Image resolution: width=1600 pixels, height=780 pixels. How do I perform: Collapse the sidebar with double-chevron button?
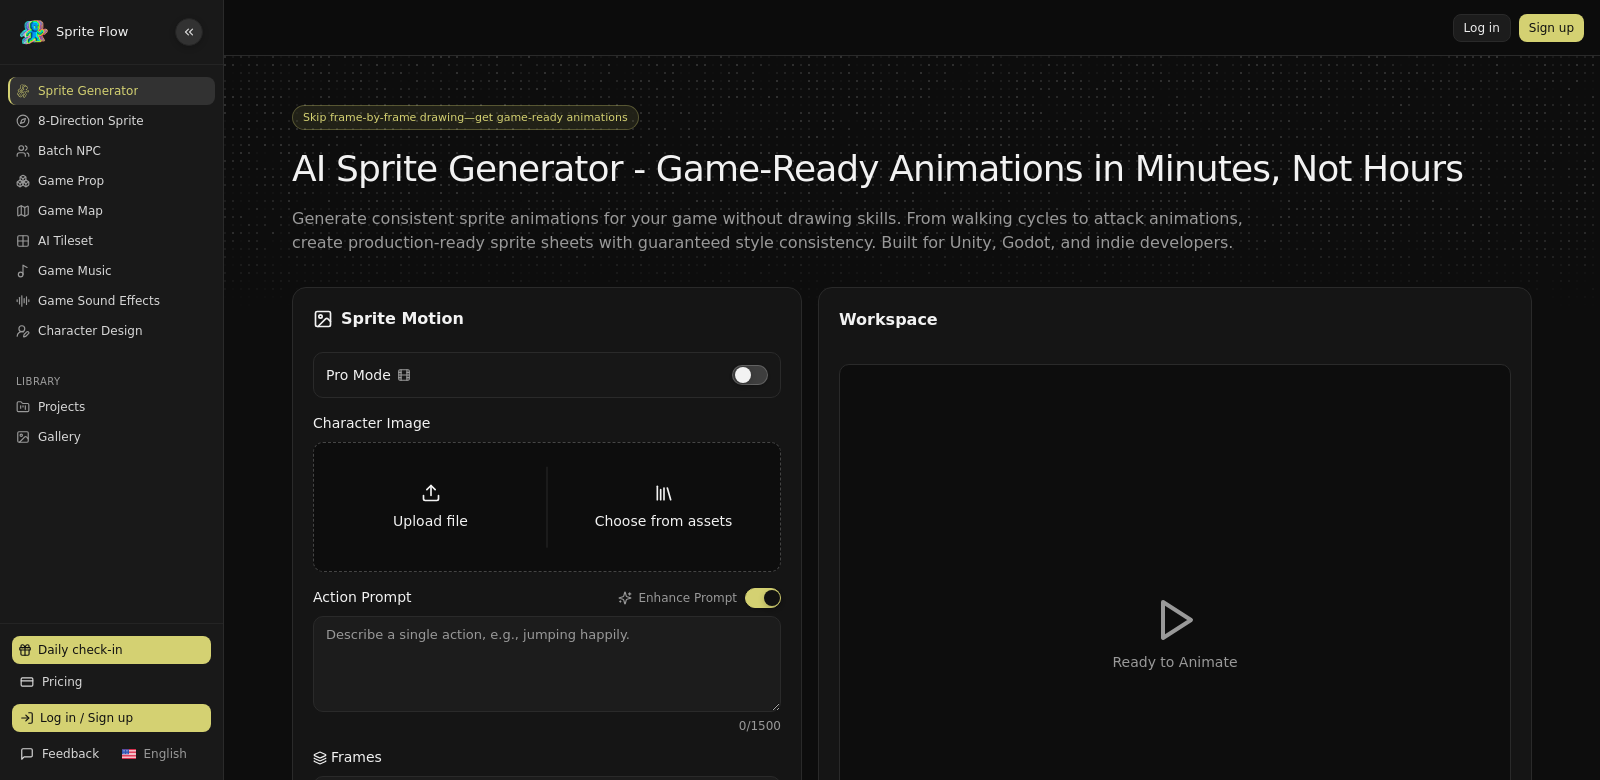(x=189, y=32)
